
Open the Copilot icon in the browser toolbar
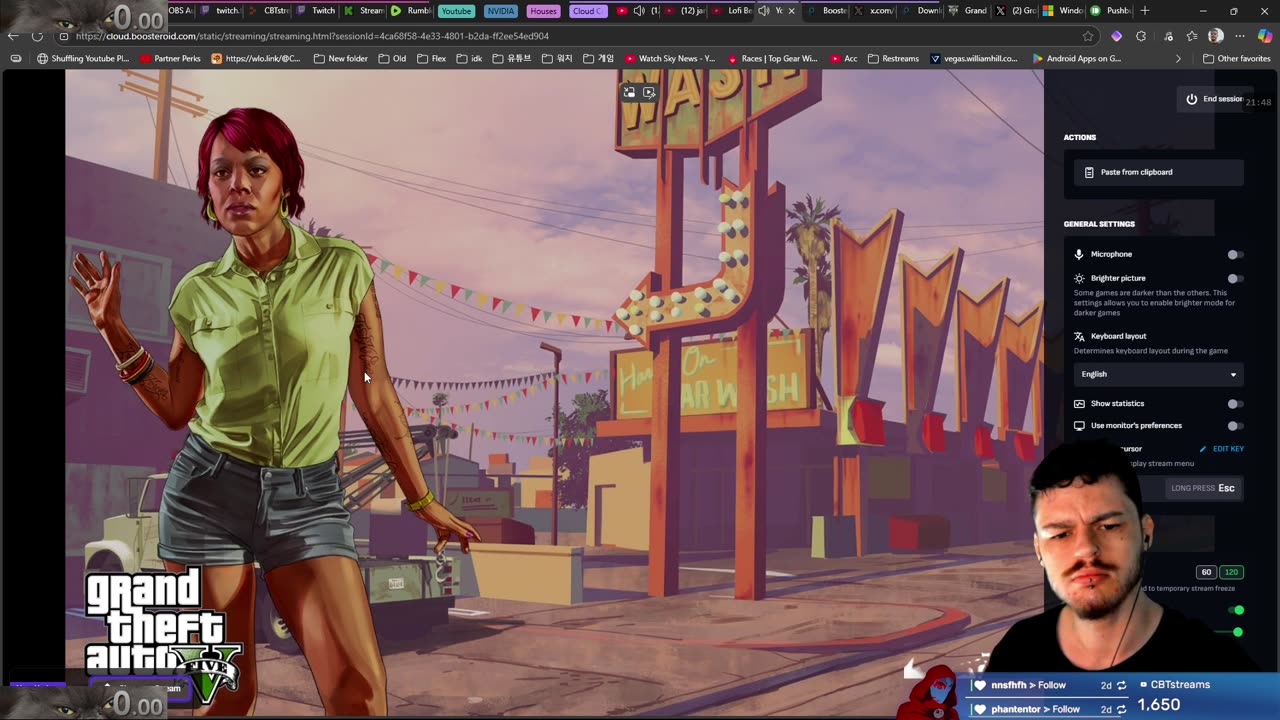(x=1264, y=36)
